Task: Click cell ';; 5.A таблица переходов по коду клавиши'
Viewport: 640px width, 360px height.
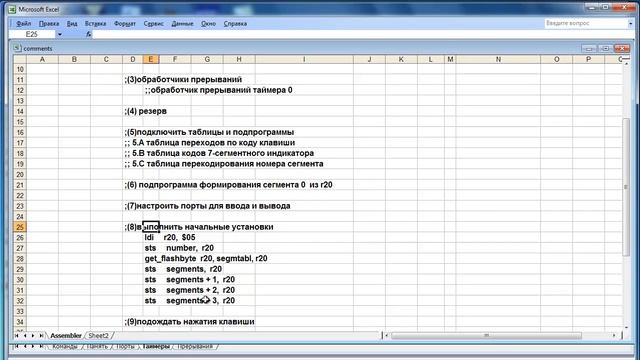Action: (210, 143)
